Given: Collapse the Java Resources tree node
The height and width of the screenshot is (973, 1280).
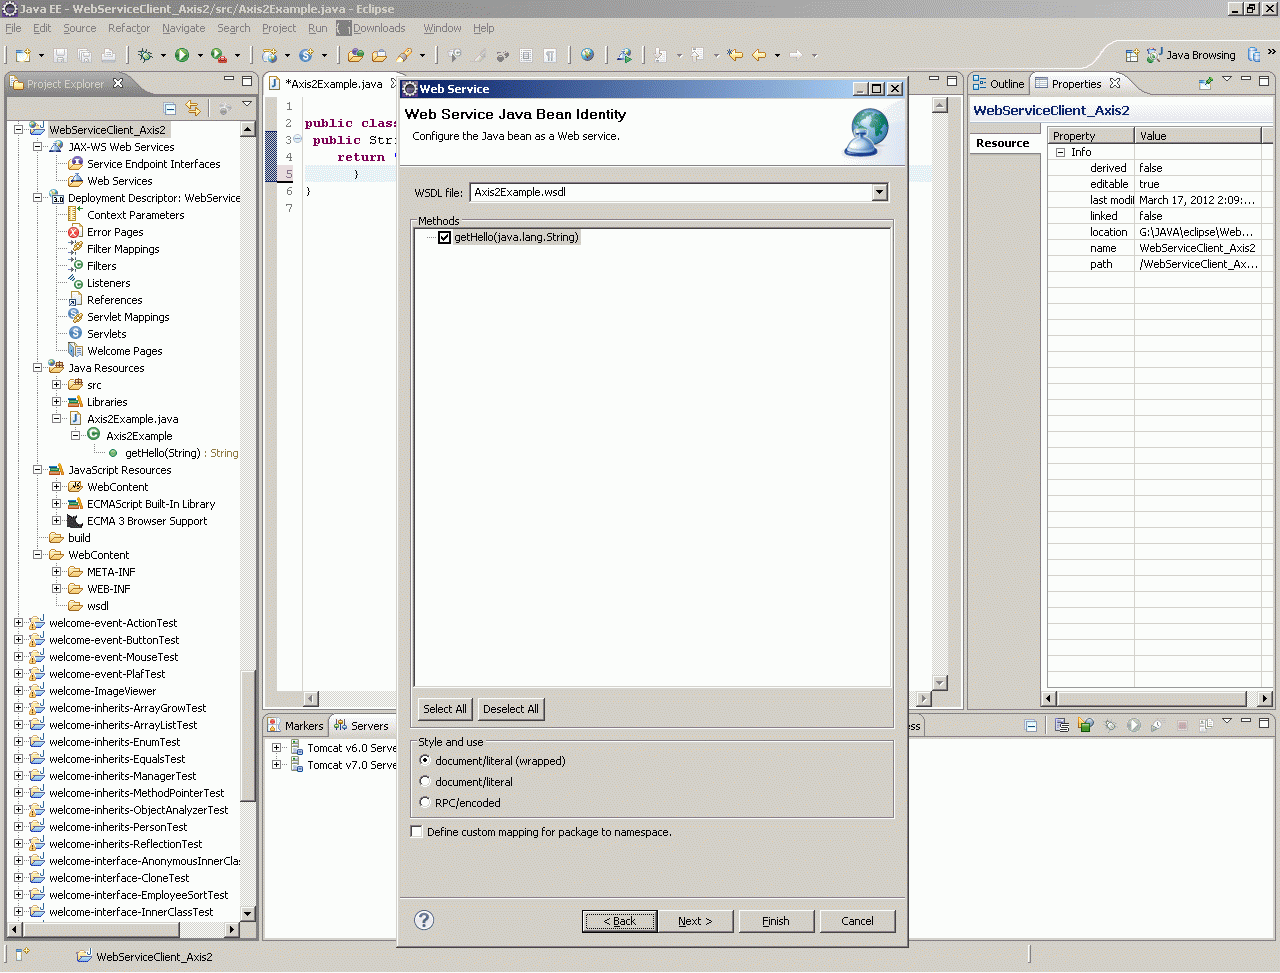Looking at the screenshot, I should (38, 368).
